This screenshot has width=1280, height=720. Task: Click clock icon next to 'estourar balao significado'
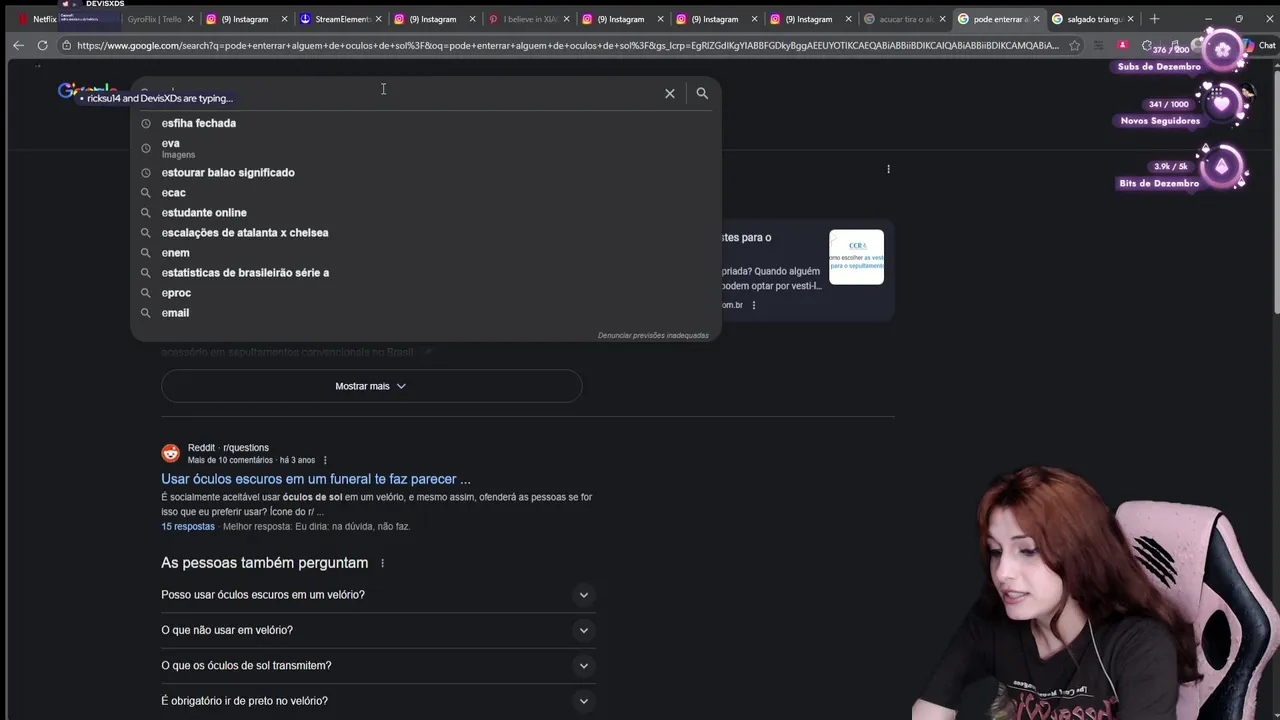pos(146,173)
